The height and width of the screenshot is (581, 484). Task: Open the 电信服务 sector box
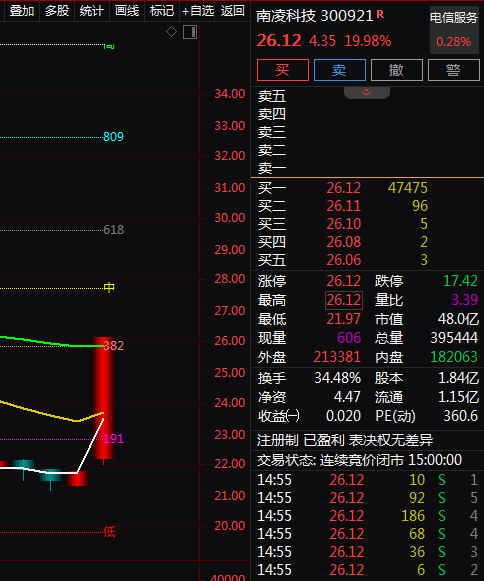454,30
